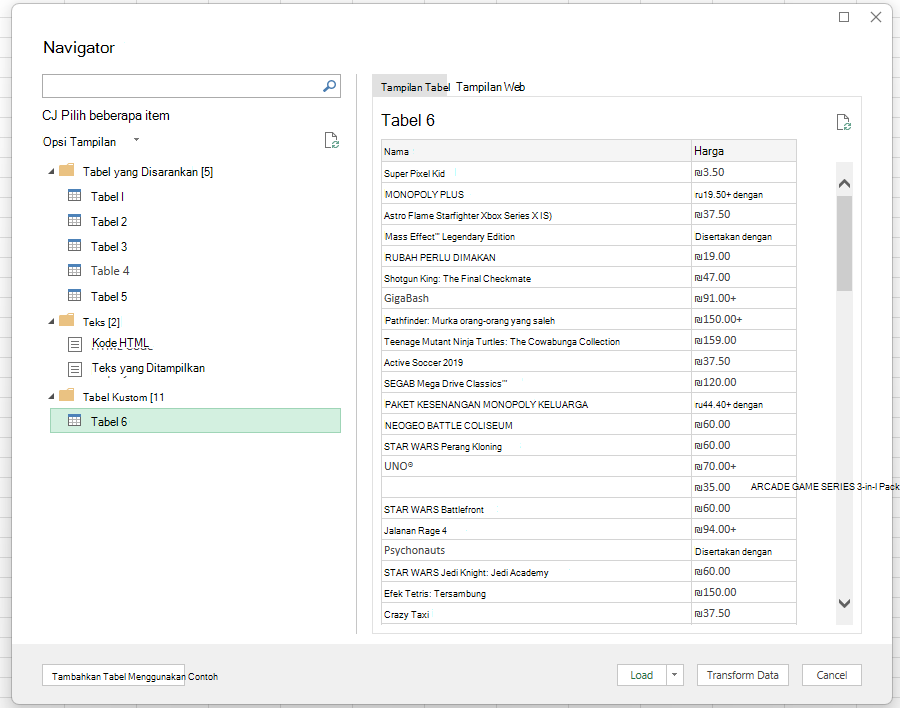Click the SEGA Mega Drive Classics cell
Screen dimensions: 900x708
click(536, 383)
